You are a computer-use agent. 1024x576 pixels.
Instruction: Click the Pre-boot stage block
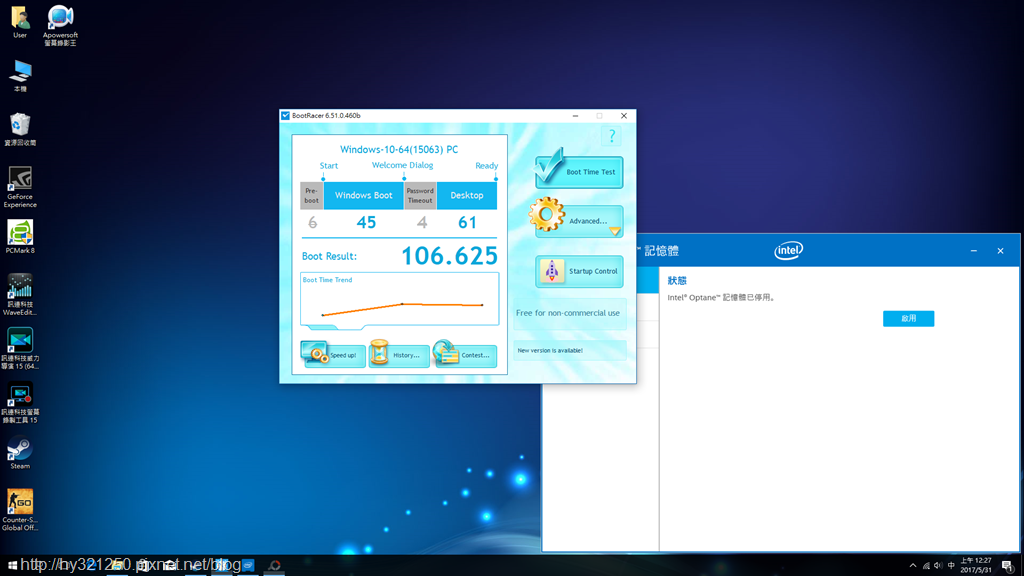(312, 195)
